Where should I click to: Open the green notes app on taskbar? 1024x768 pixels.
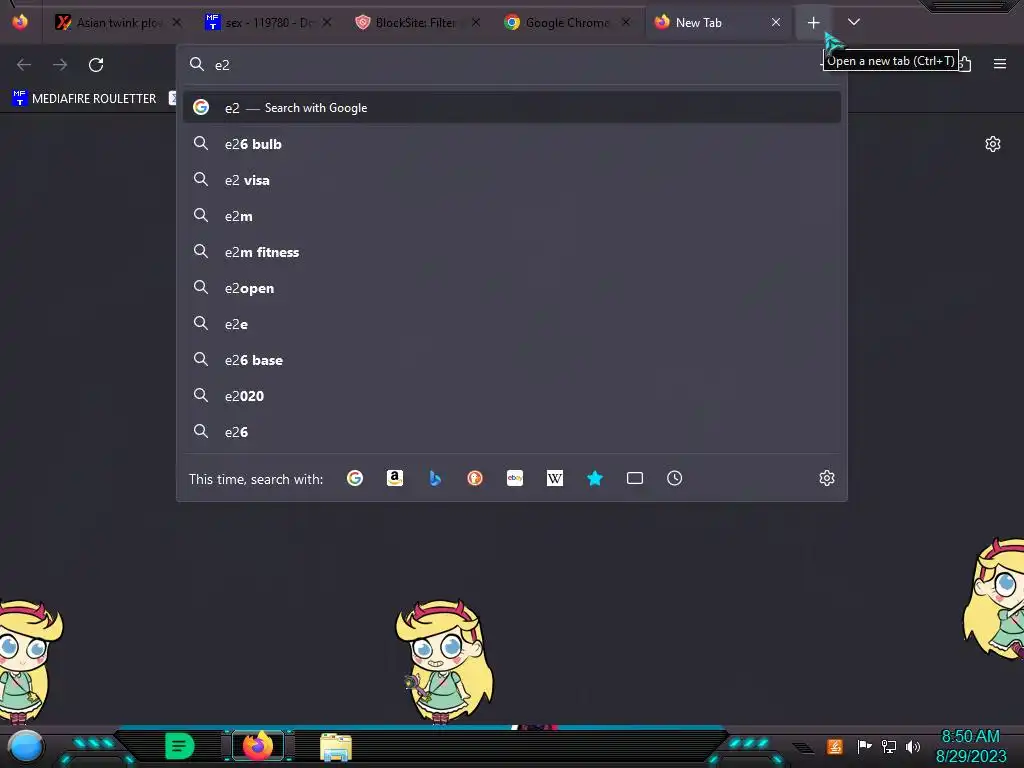pos(180,746)
